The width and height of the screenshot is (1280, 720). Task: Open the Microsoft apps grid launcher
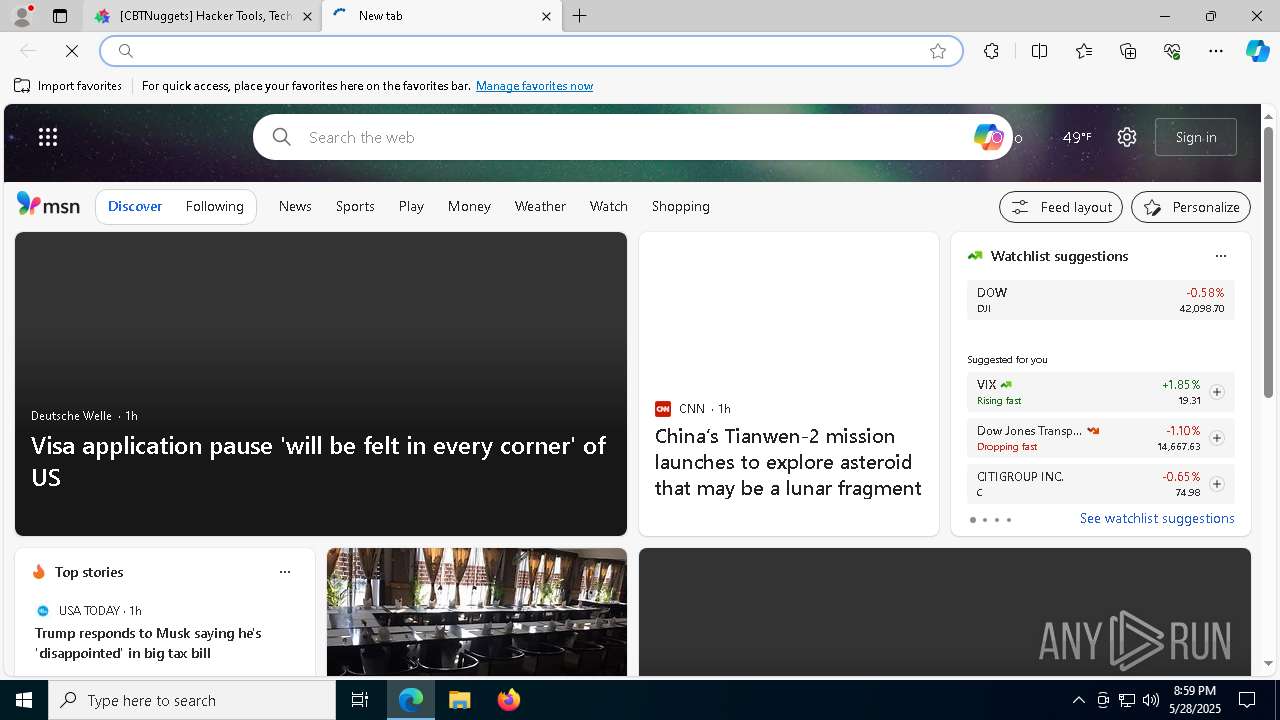click(48, 137)
